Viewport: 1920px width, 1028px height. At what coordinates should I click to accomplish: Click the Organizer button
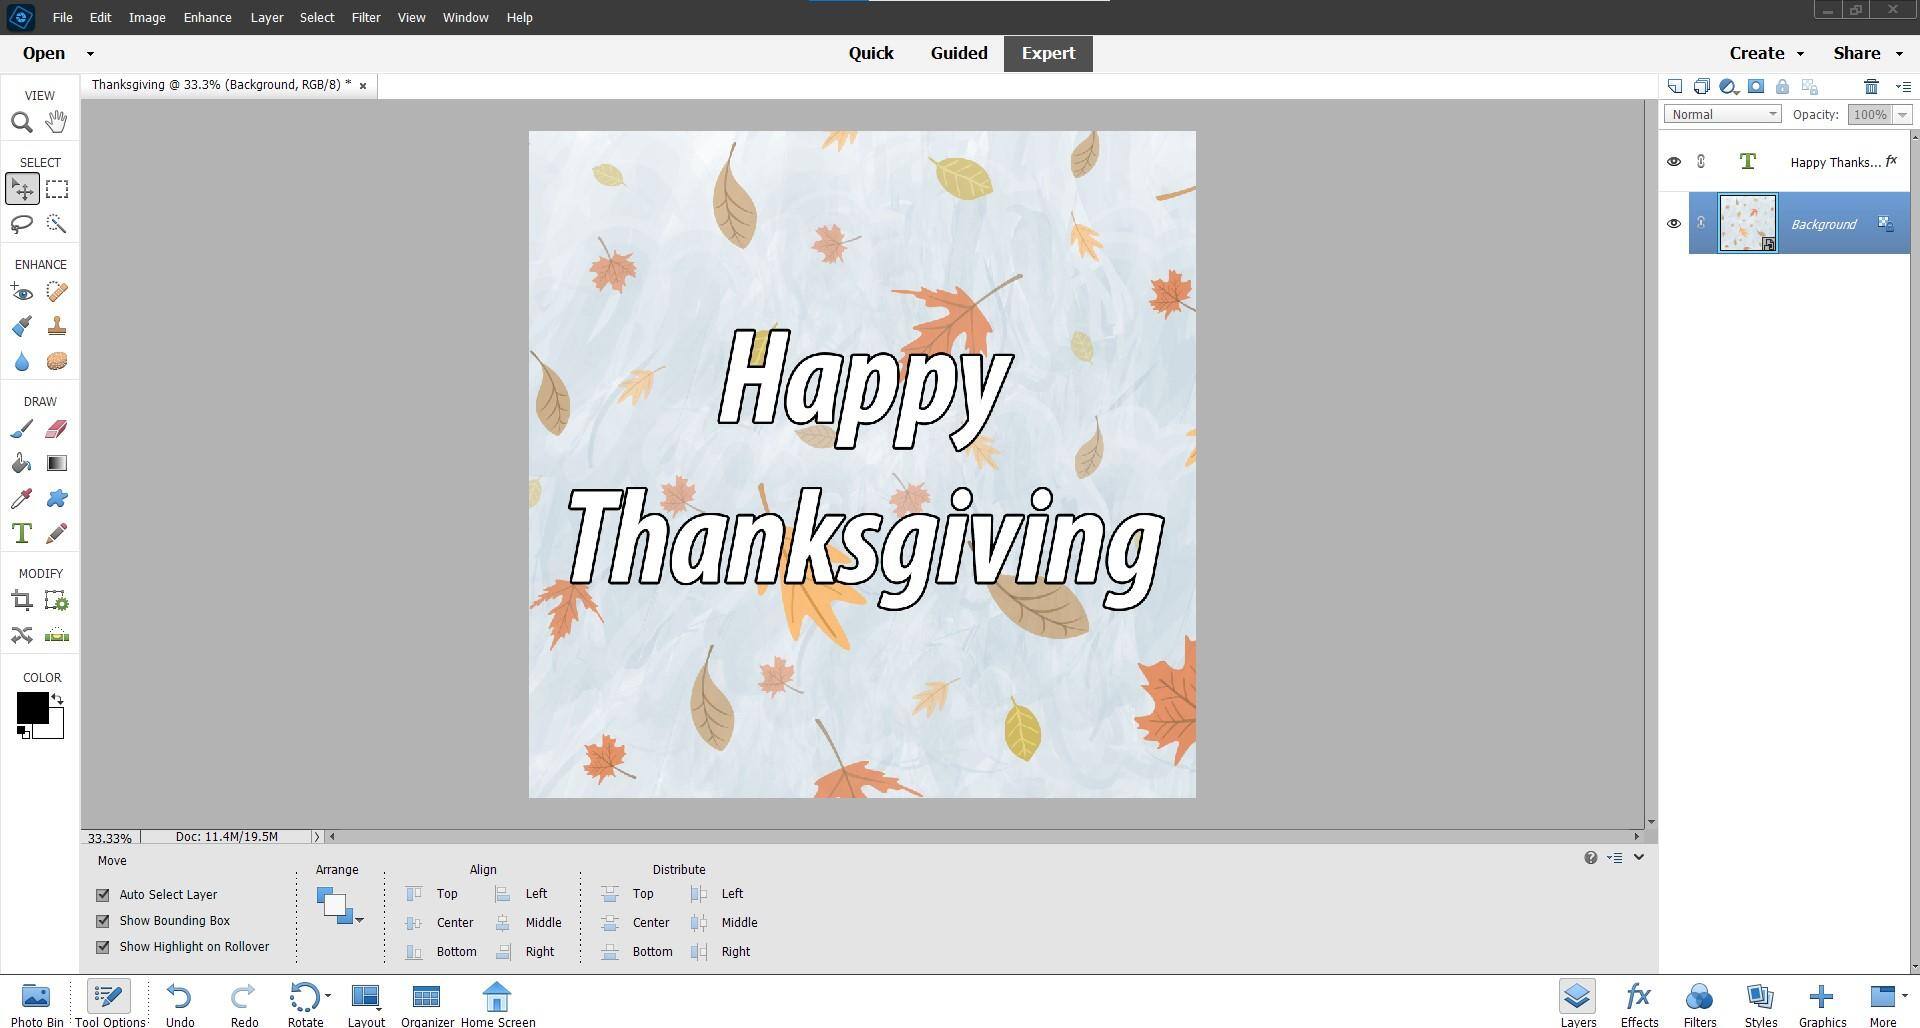[x=427, y=1003]
